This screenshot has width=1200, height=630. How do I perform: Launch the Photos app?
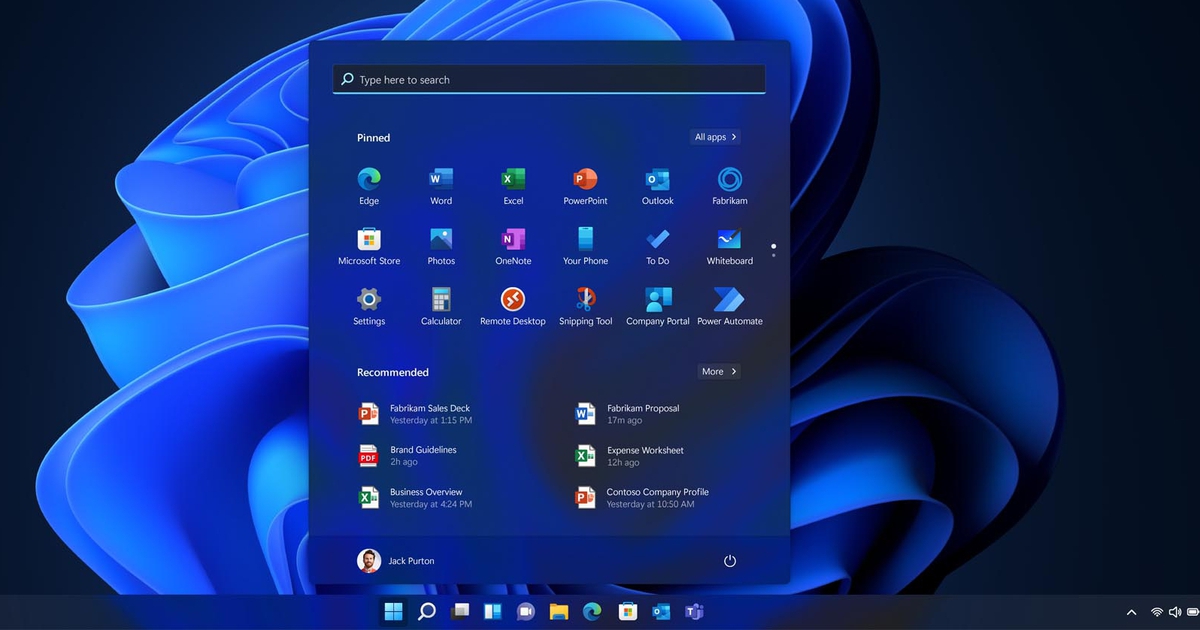441,246
